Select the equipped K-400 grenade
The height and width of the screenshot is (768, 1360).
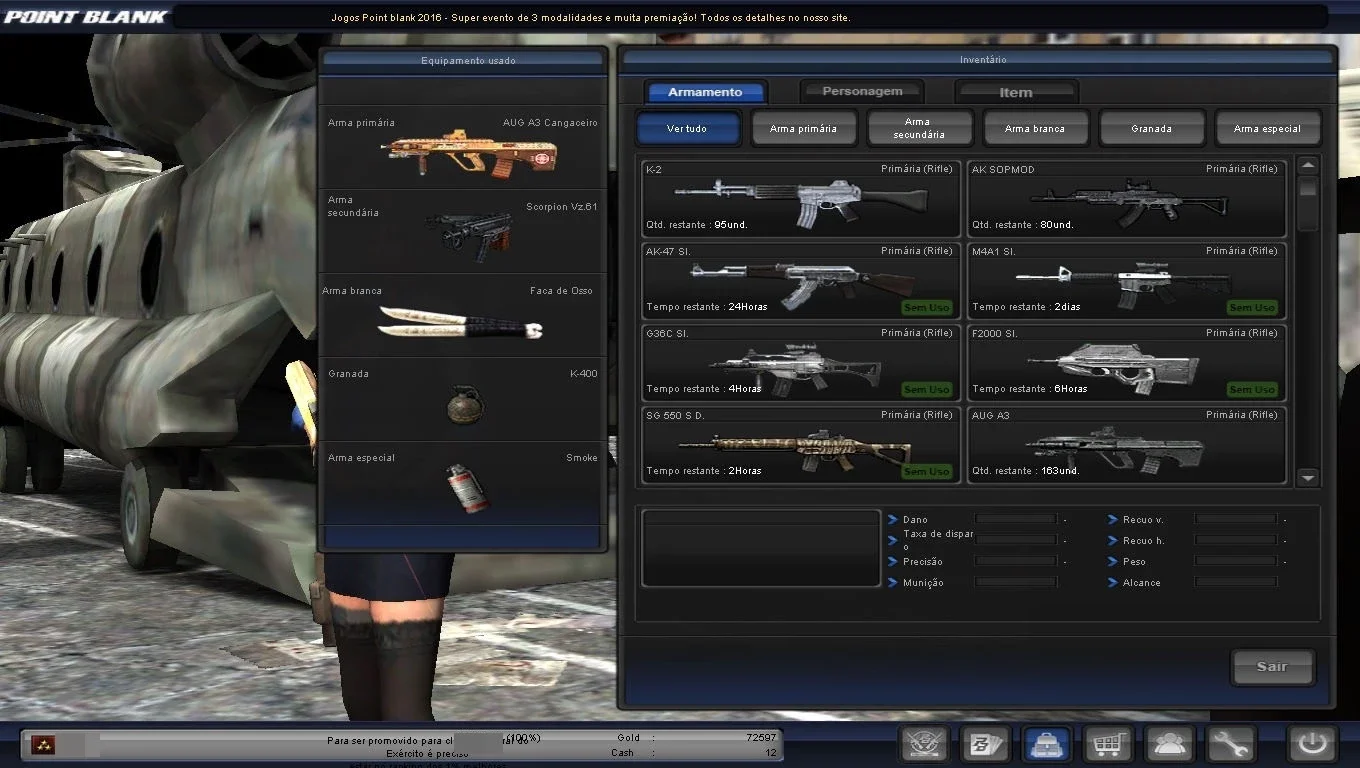462,400
